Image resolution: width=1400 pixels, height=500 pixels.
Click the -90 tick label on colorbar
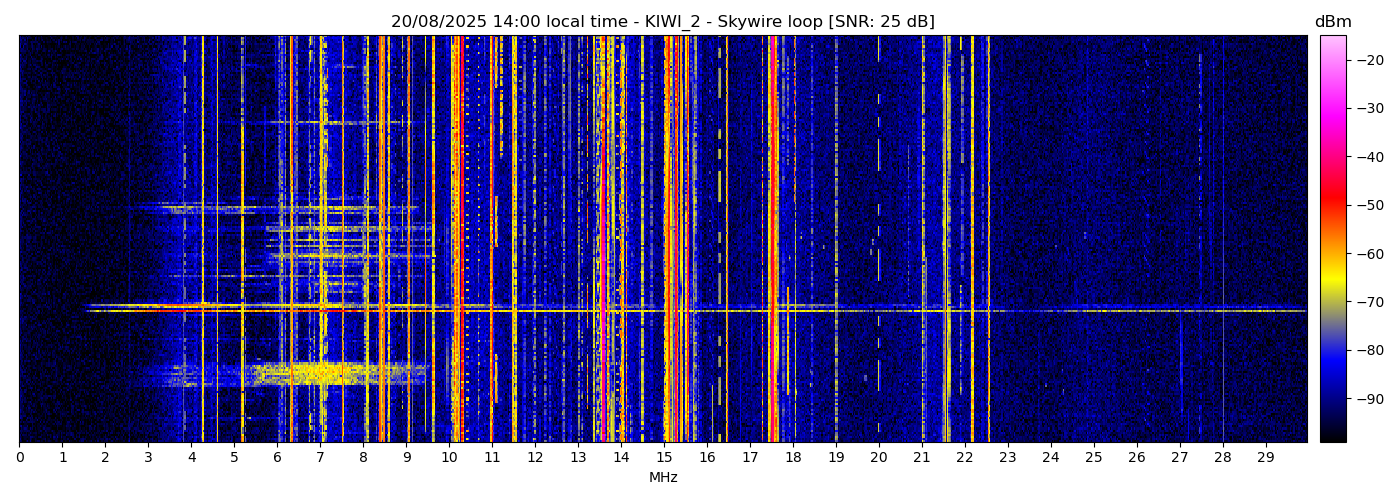coord(1367,399)
